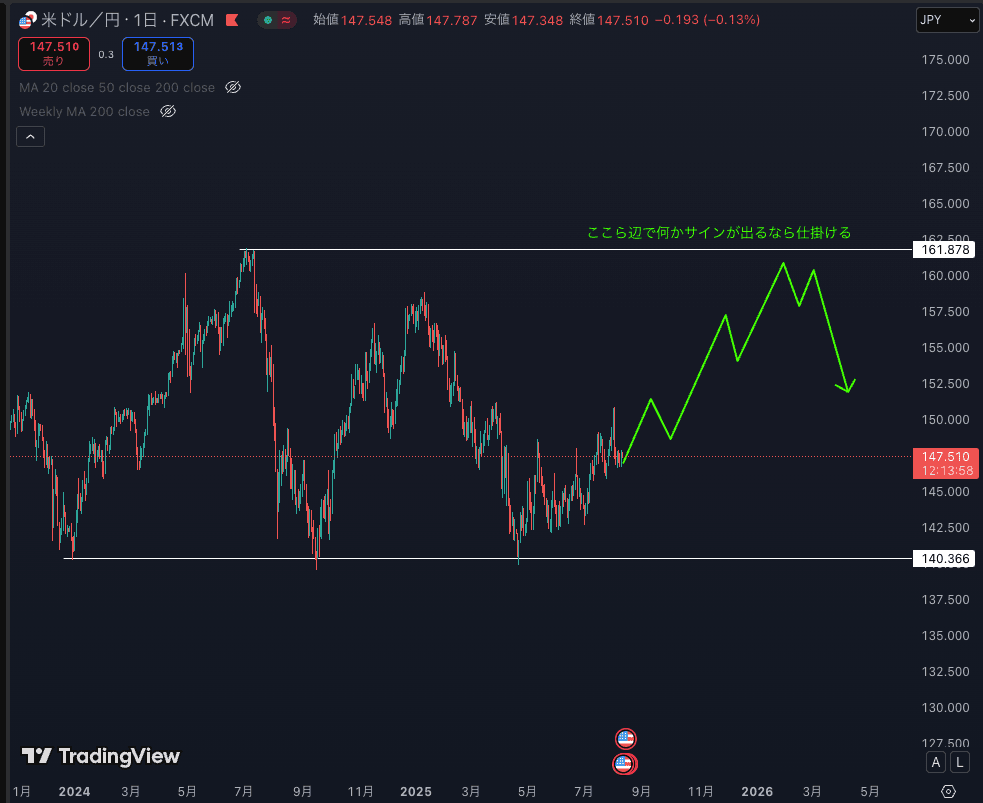Click the 147.510 売り sell button
983x803 pixels.
point(54,53)
